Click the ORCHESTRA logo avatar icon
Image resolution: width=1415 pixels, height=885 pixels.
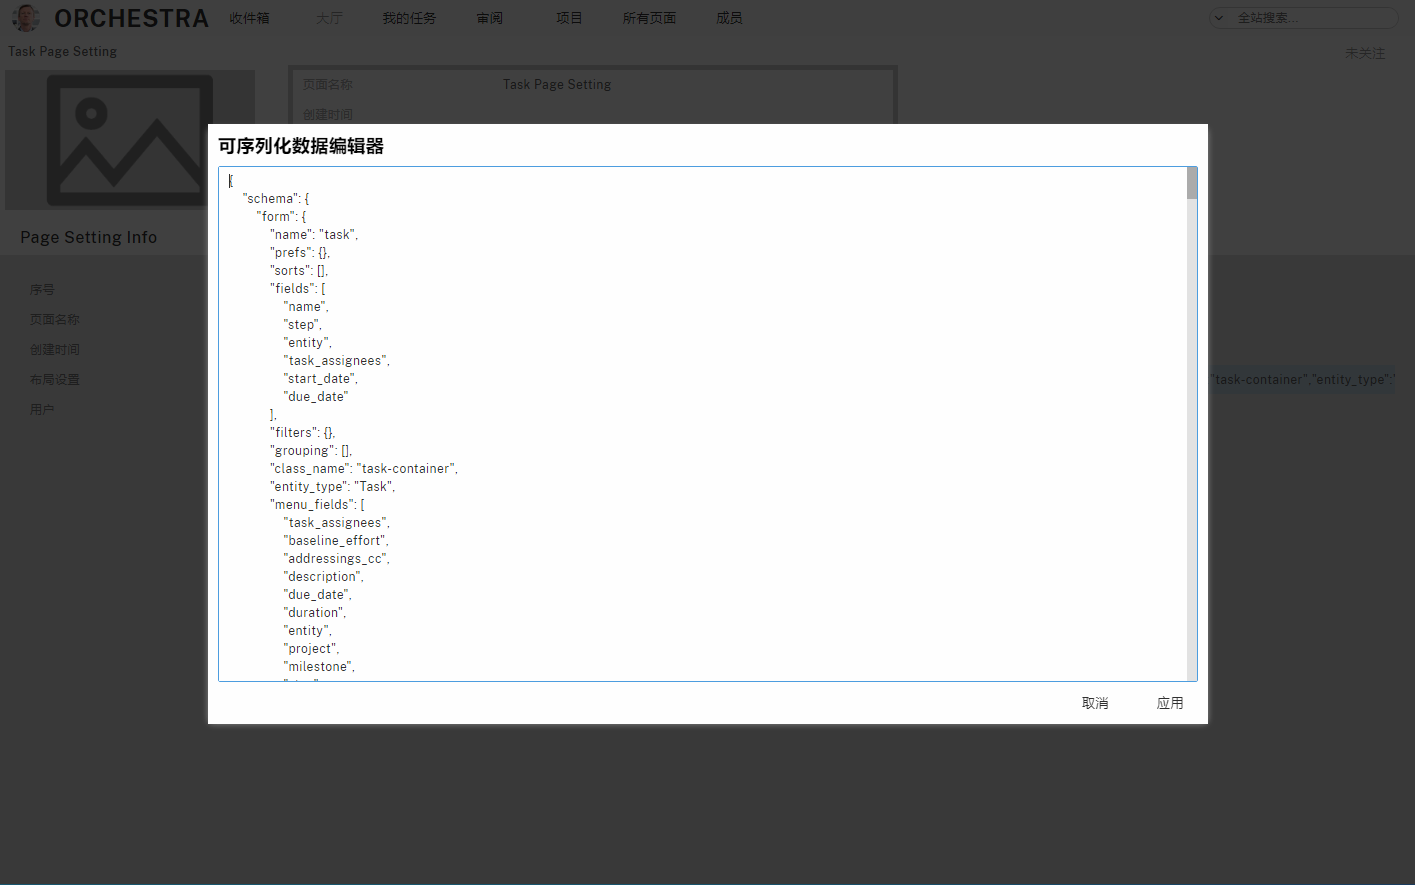26,18
